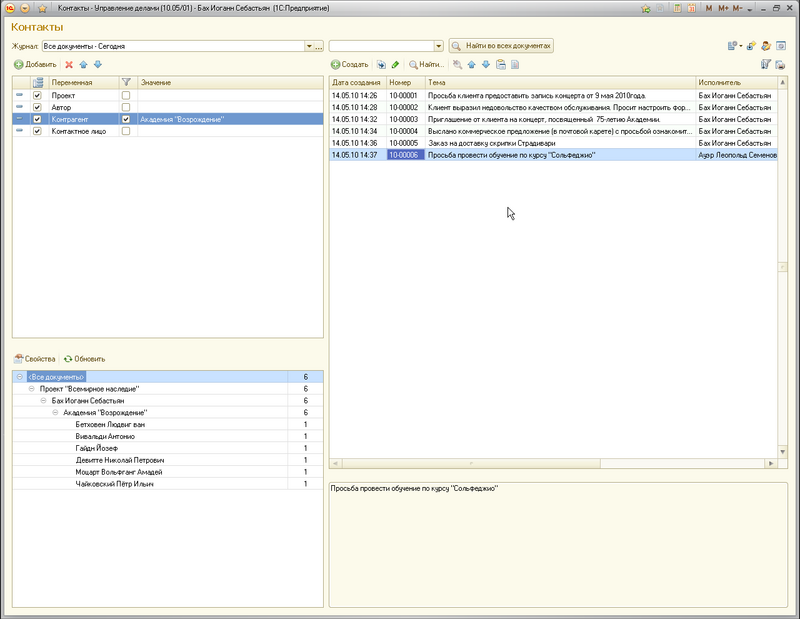Disable the filter checkbox for Контрагент
This screenshot has height=619, width=800.
coord(126,119)
